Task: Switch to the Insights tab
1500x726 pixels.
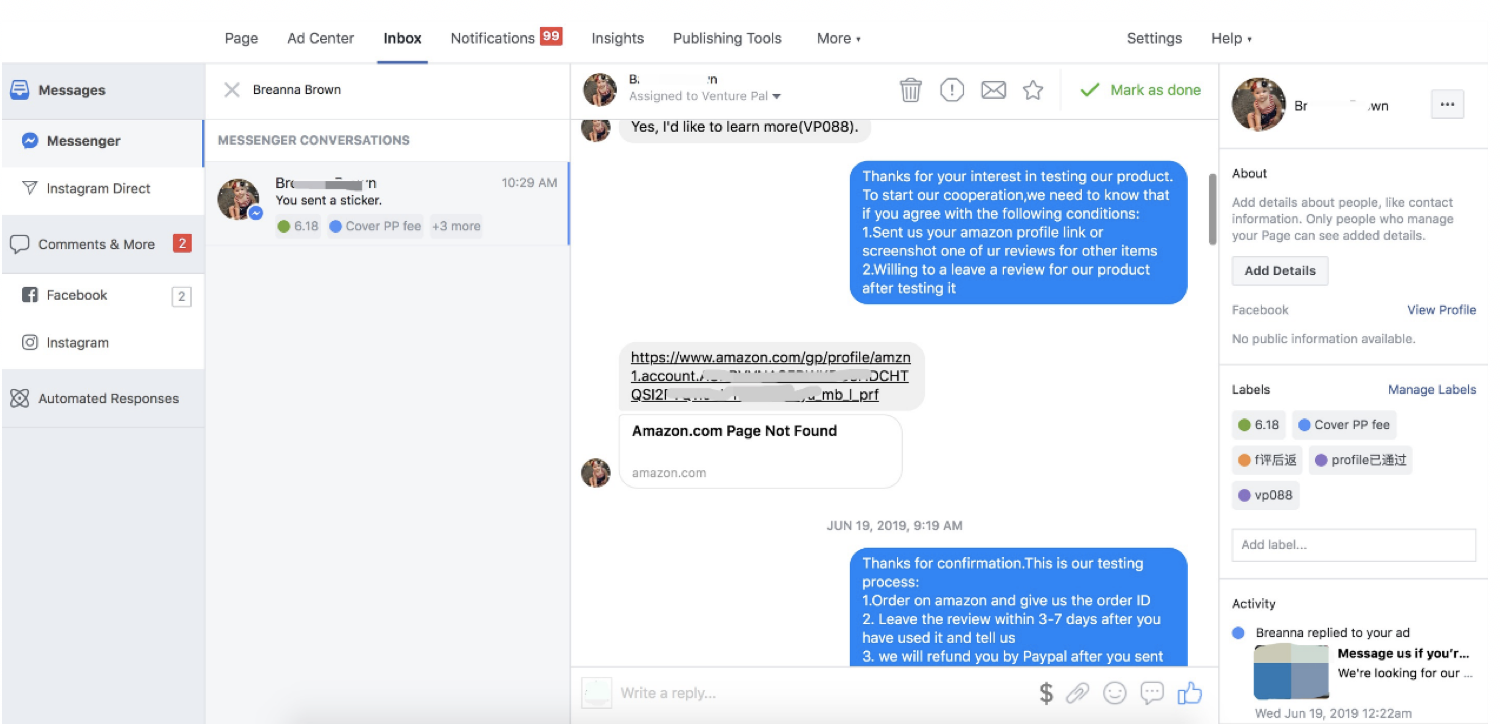Action: (617, 38)
